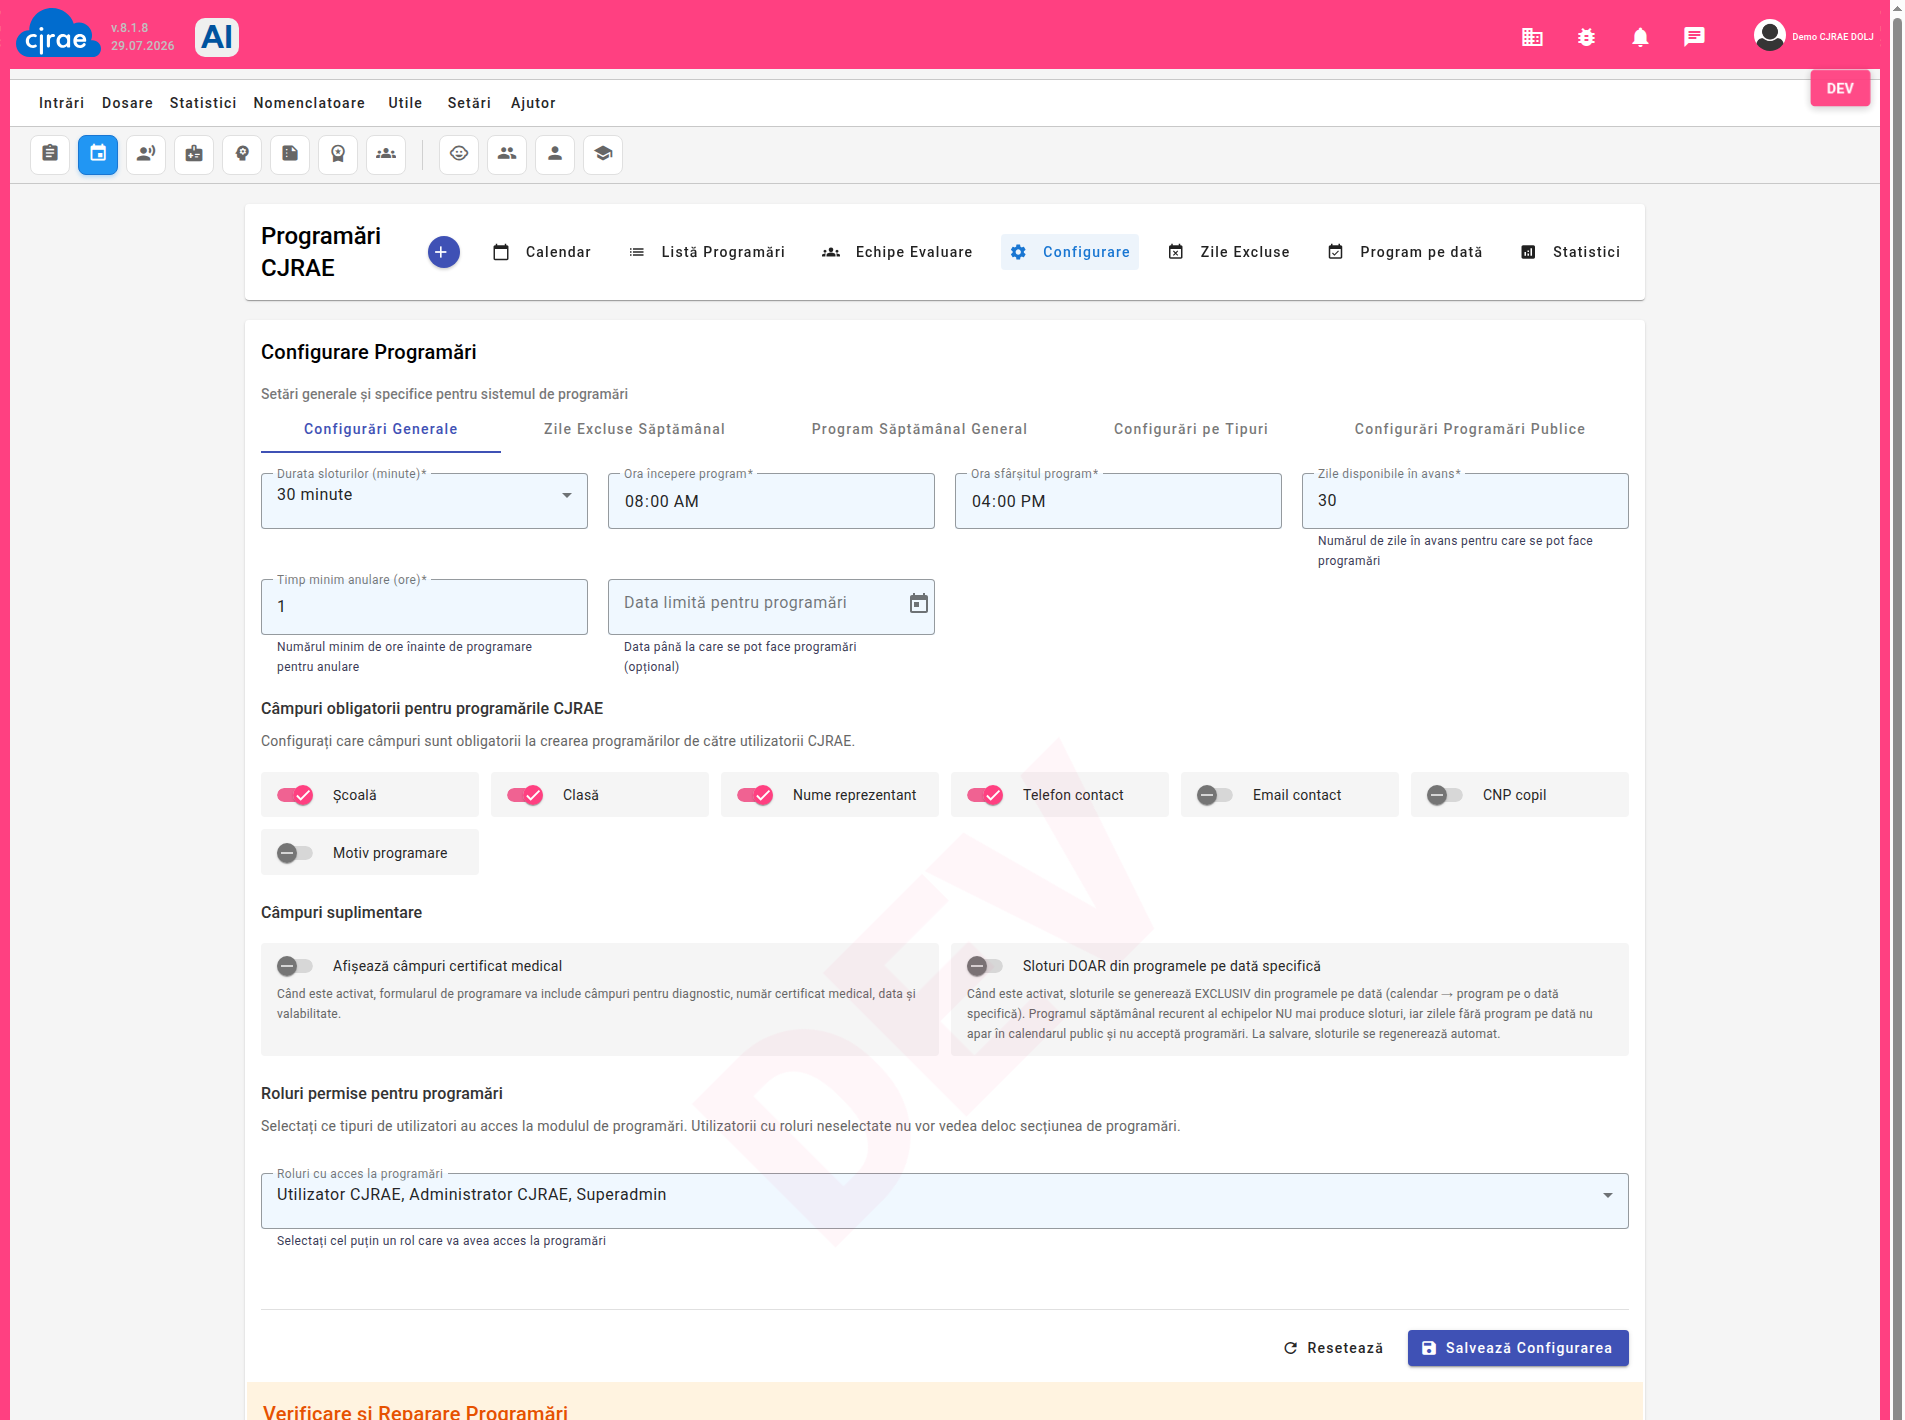Open the head-with-gear psychology icon
The image size is (1905, 1420).
pyautogui.click(x=242, y=154)
